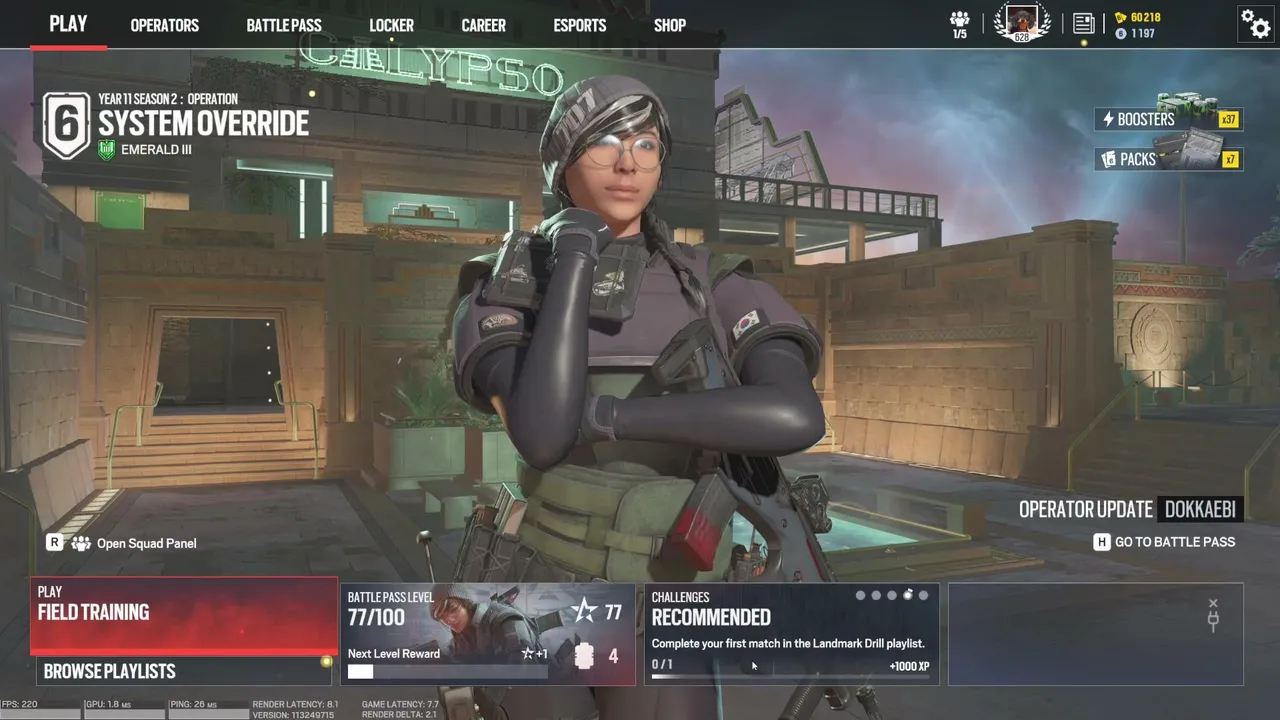Switch to the Play tab
This screenshot has width=1280, height=720.
[68, 24]
